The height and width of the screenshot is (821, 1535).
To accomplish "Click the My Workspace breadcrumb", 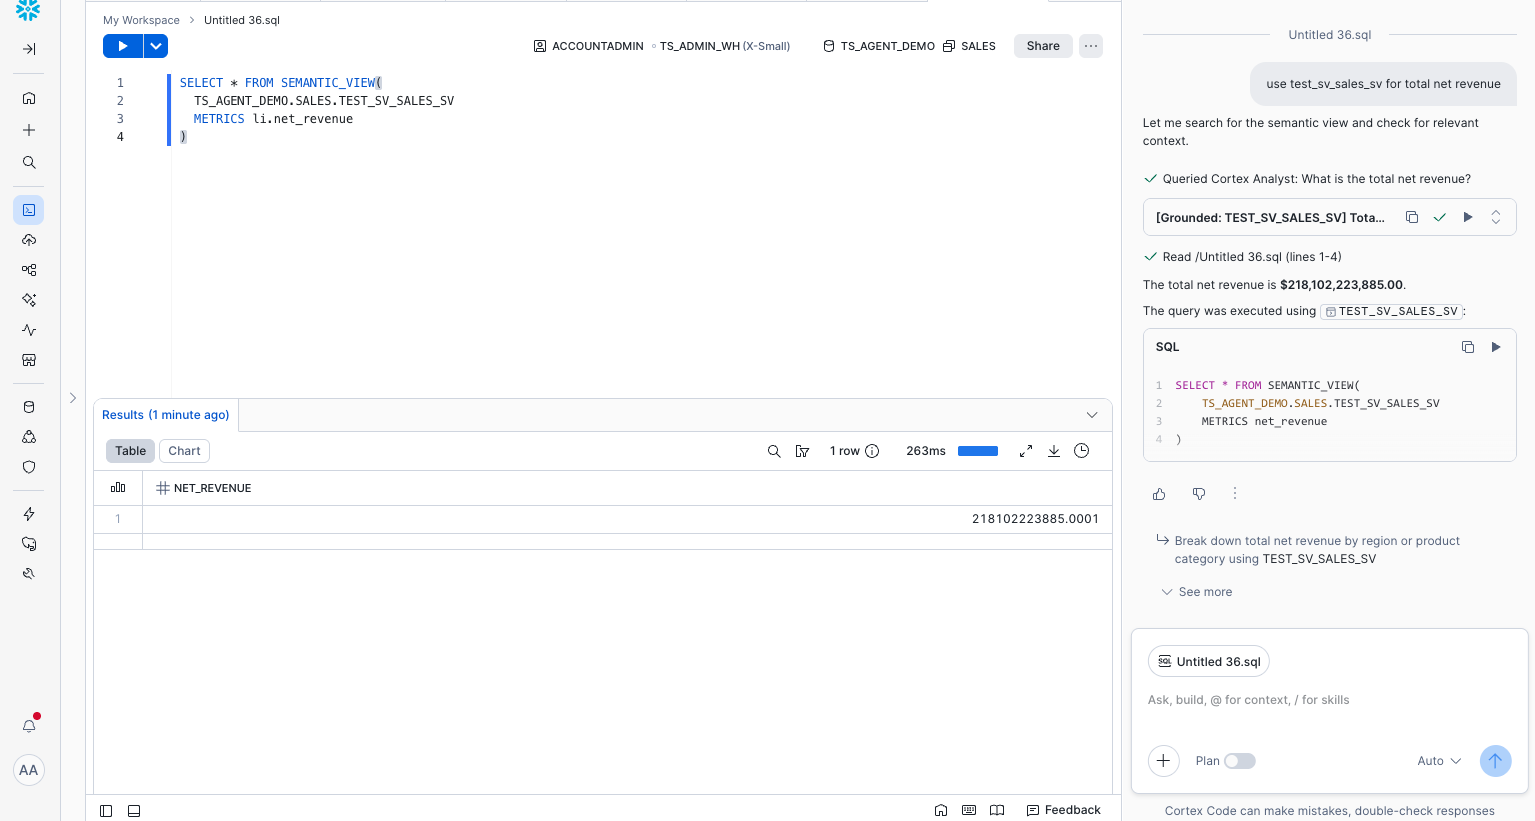I will 141,20.
